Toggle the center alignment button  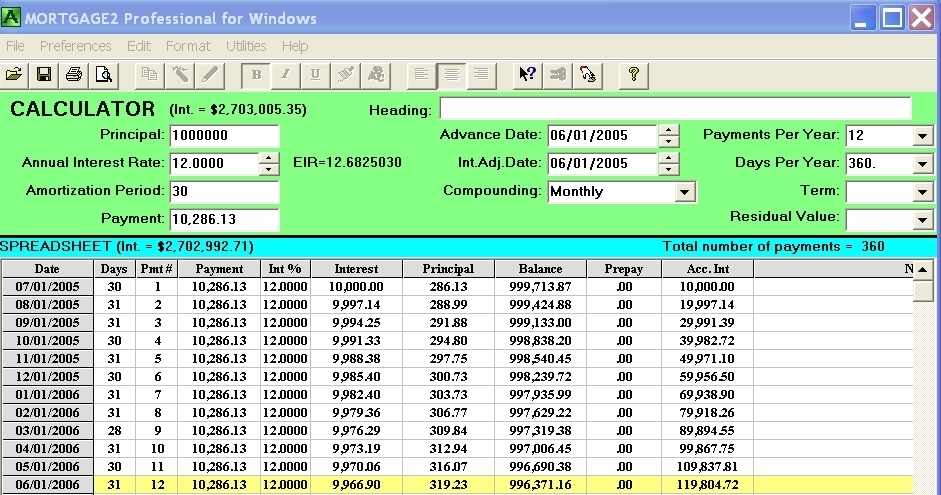tap(452, 74)
